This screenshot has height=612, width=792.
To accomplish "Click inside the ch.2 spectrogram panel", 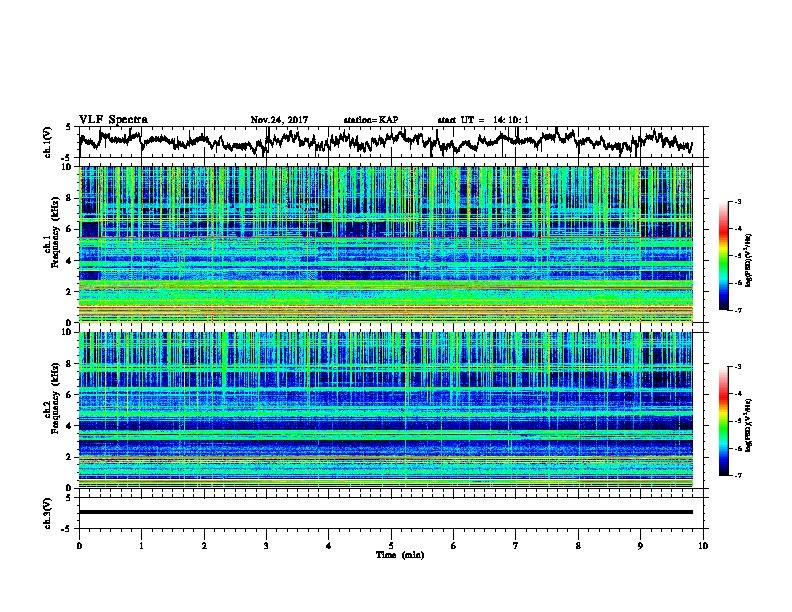I will (x=385, y=410).
